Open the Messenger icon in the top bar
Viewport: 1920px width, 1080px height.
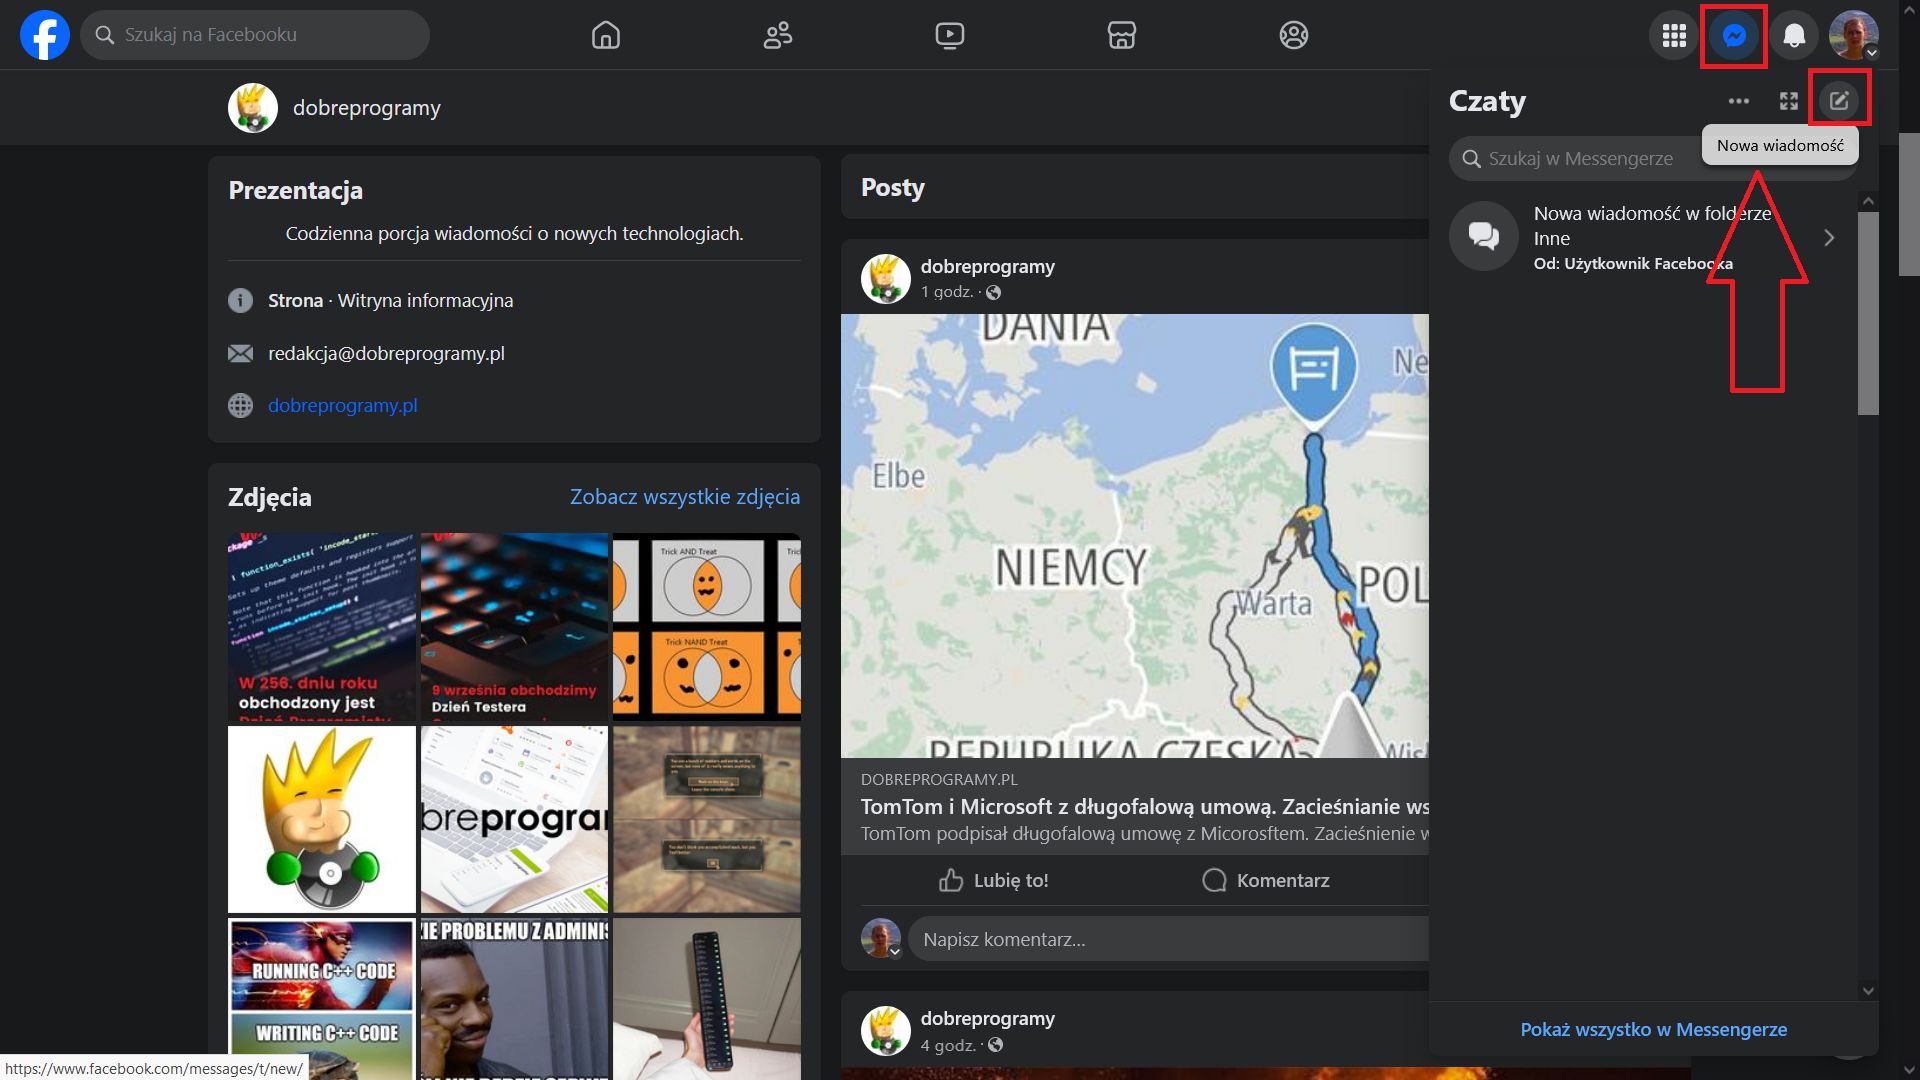(1734, 34)
